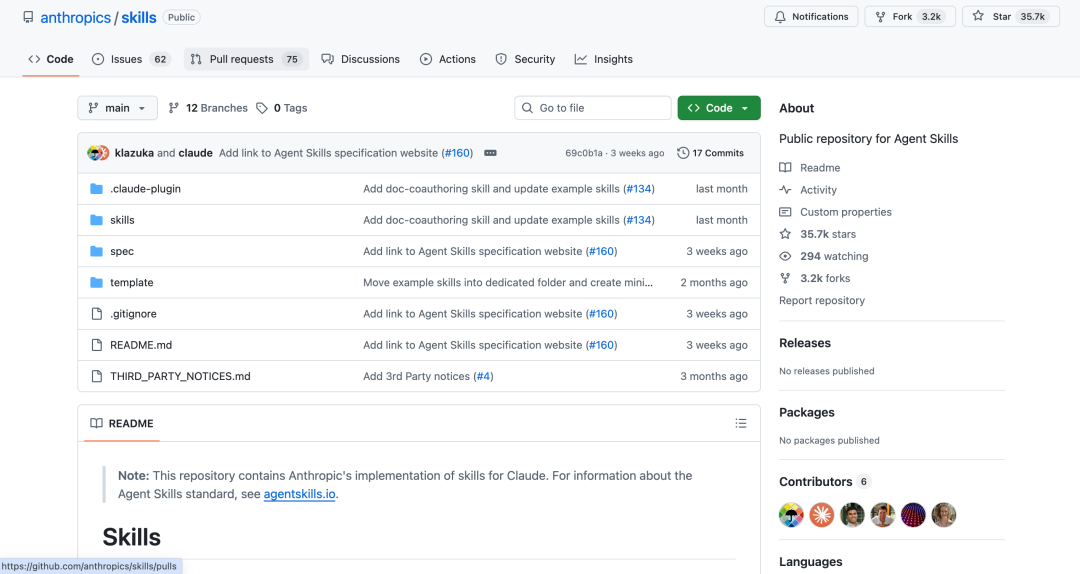Image resolution: width=1080 pixels, height=574 pixels.
Task: Expand the green Code dropdown button
Action: pyautogui.click(x=718, y=108)
